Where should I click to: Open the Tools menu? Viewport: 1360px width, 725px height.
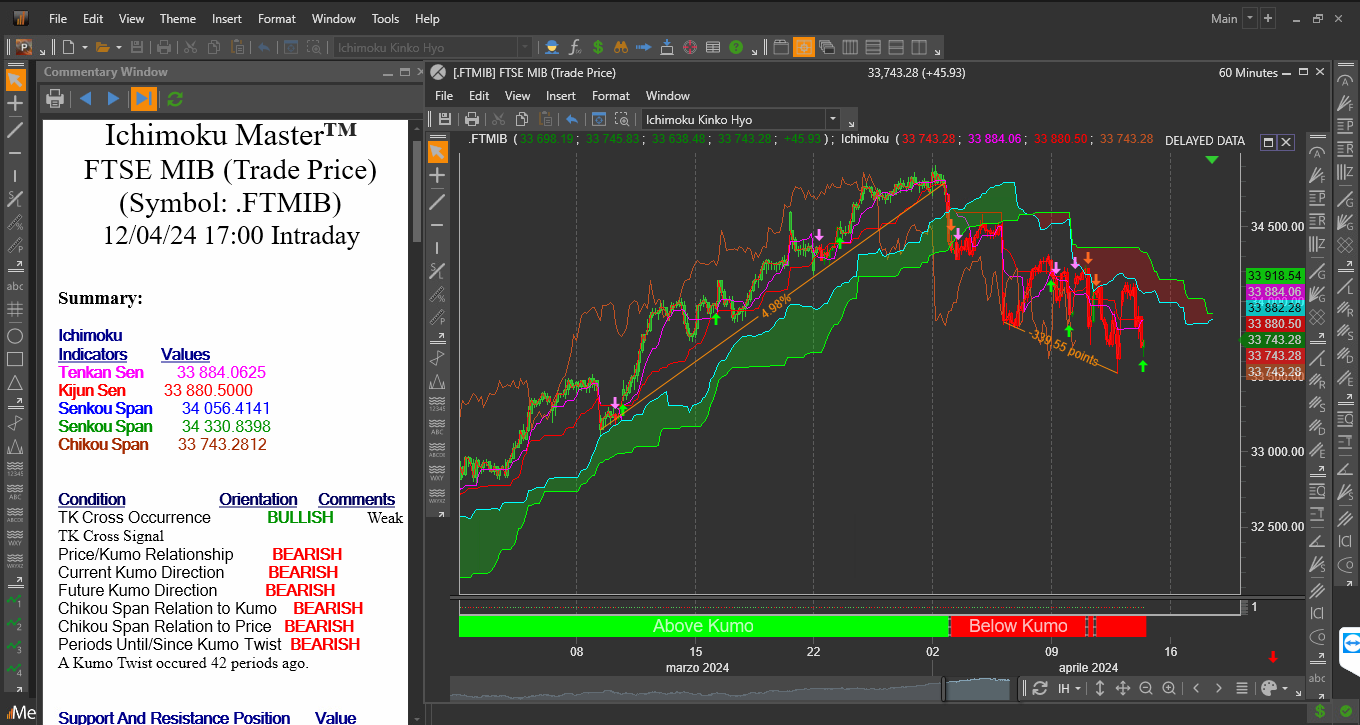pos(385,18)
